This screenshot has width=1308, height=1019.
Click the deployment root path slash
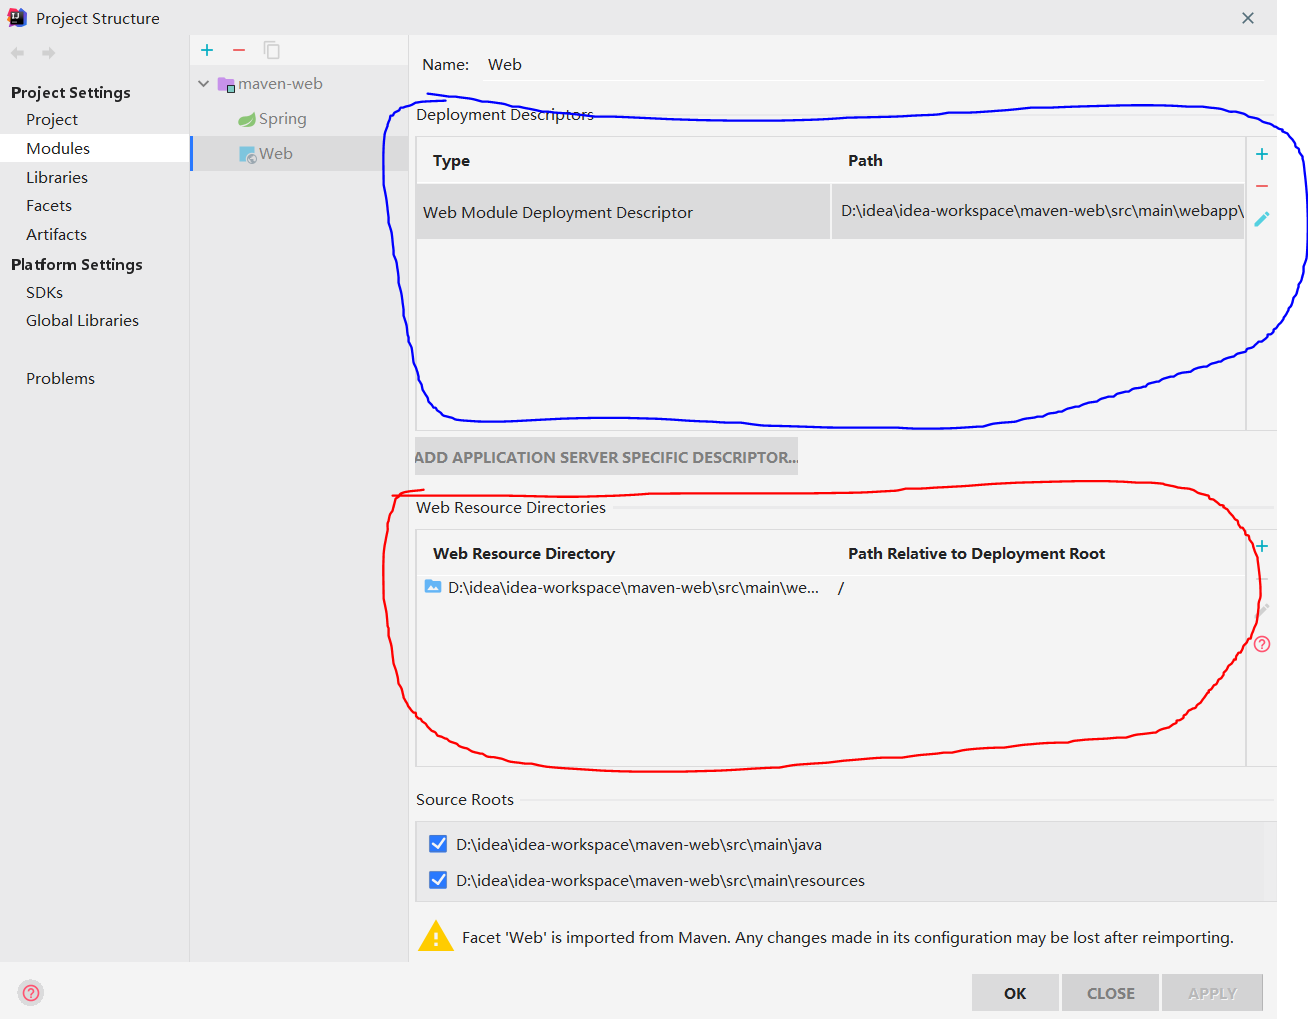[841, 588]
